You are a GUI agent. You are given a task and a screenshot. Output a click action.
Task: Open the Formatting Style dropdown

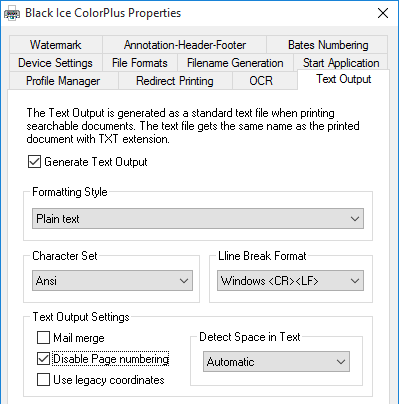tap(198, 219)
